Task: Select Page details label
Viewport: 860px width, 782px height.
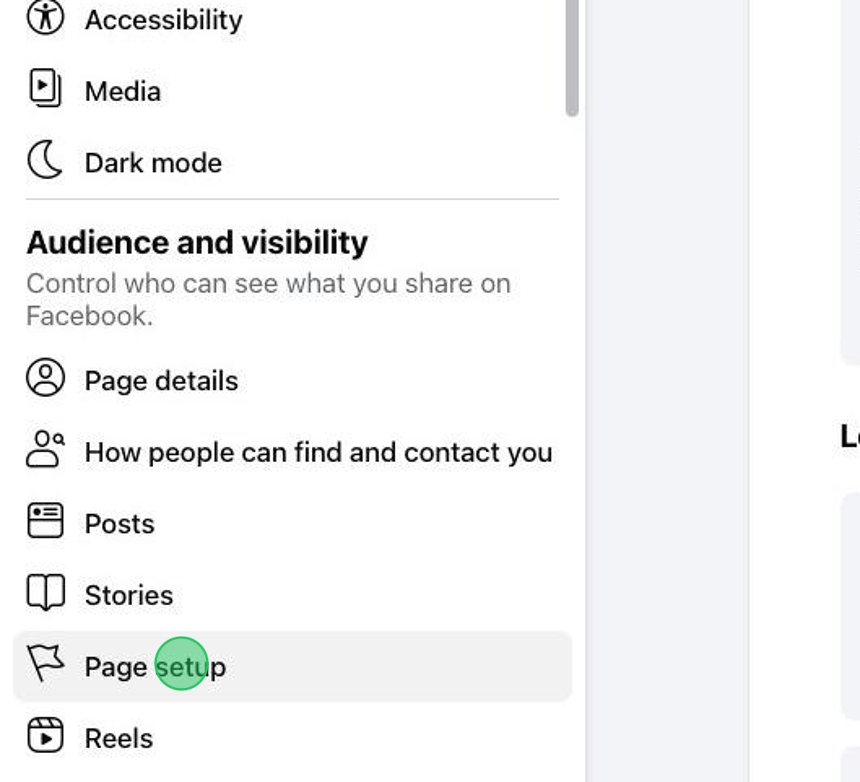Action: pyautogui.click(x=161, y=381)
